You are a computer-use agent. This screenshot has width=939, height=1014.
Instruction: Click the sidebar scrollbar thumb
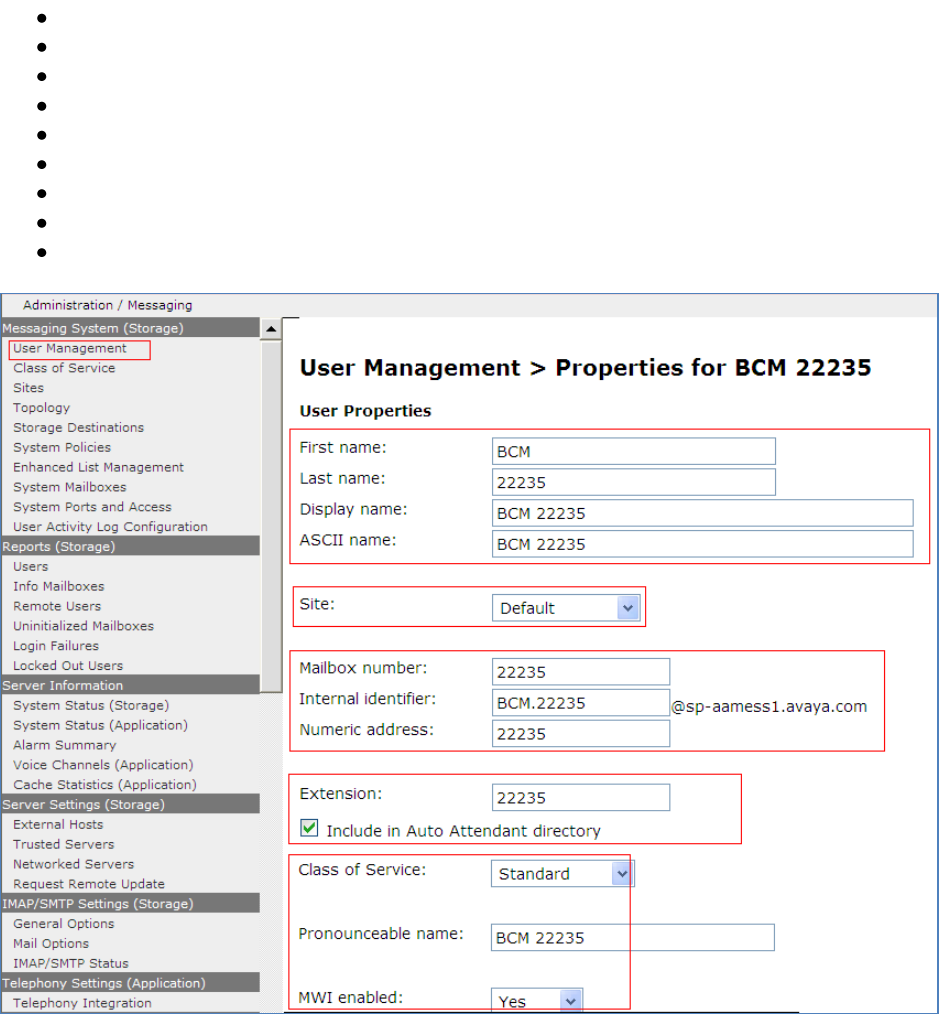[x=271, y=517]
